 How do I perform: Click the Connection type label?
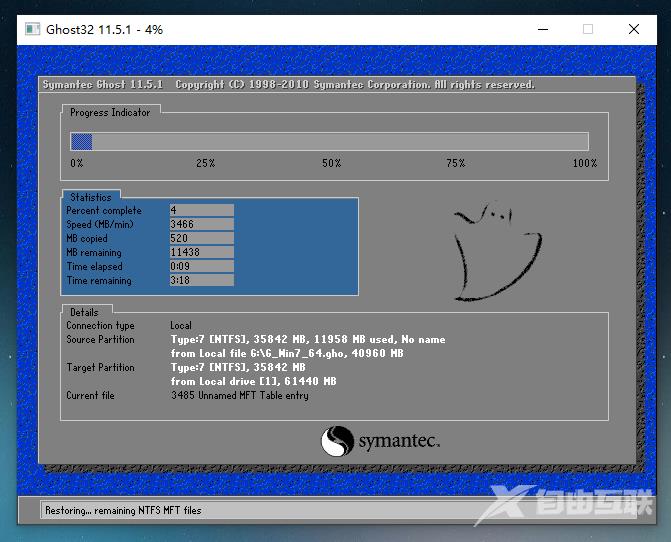101,326
